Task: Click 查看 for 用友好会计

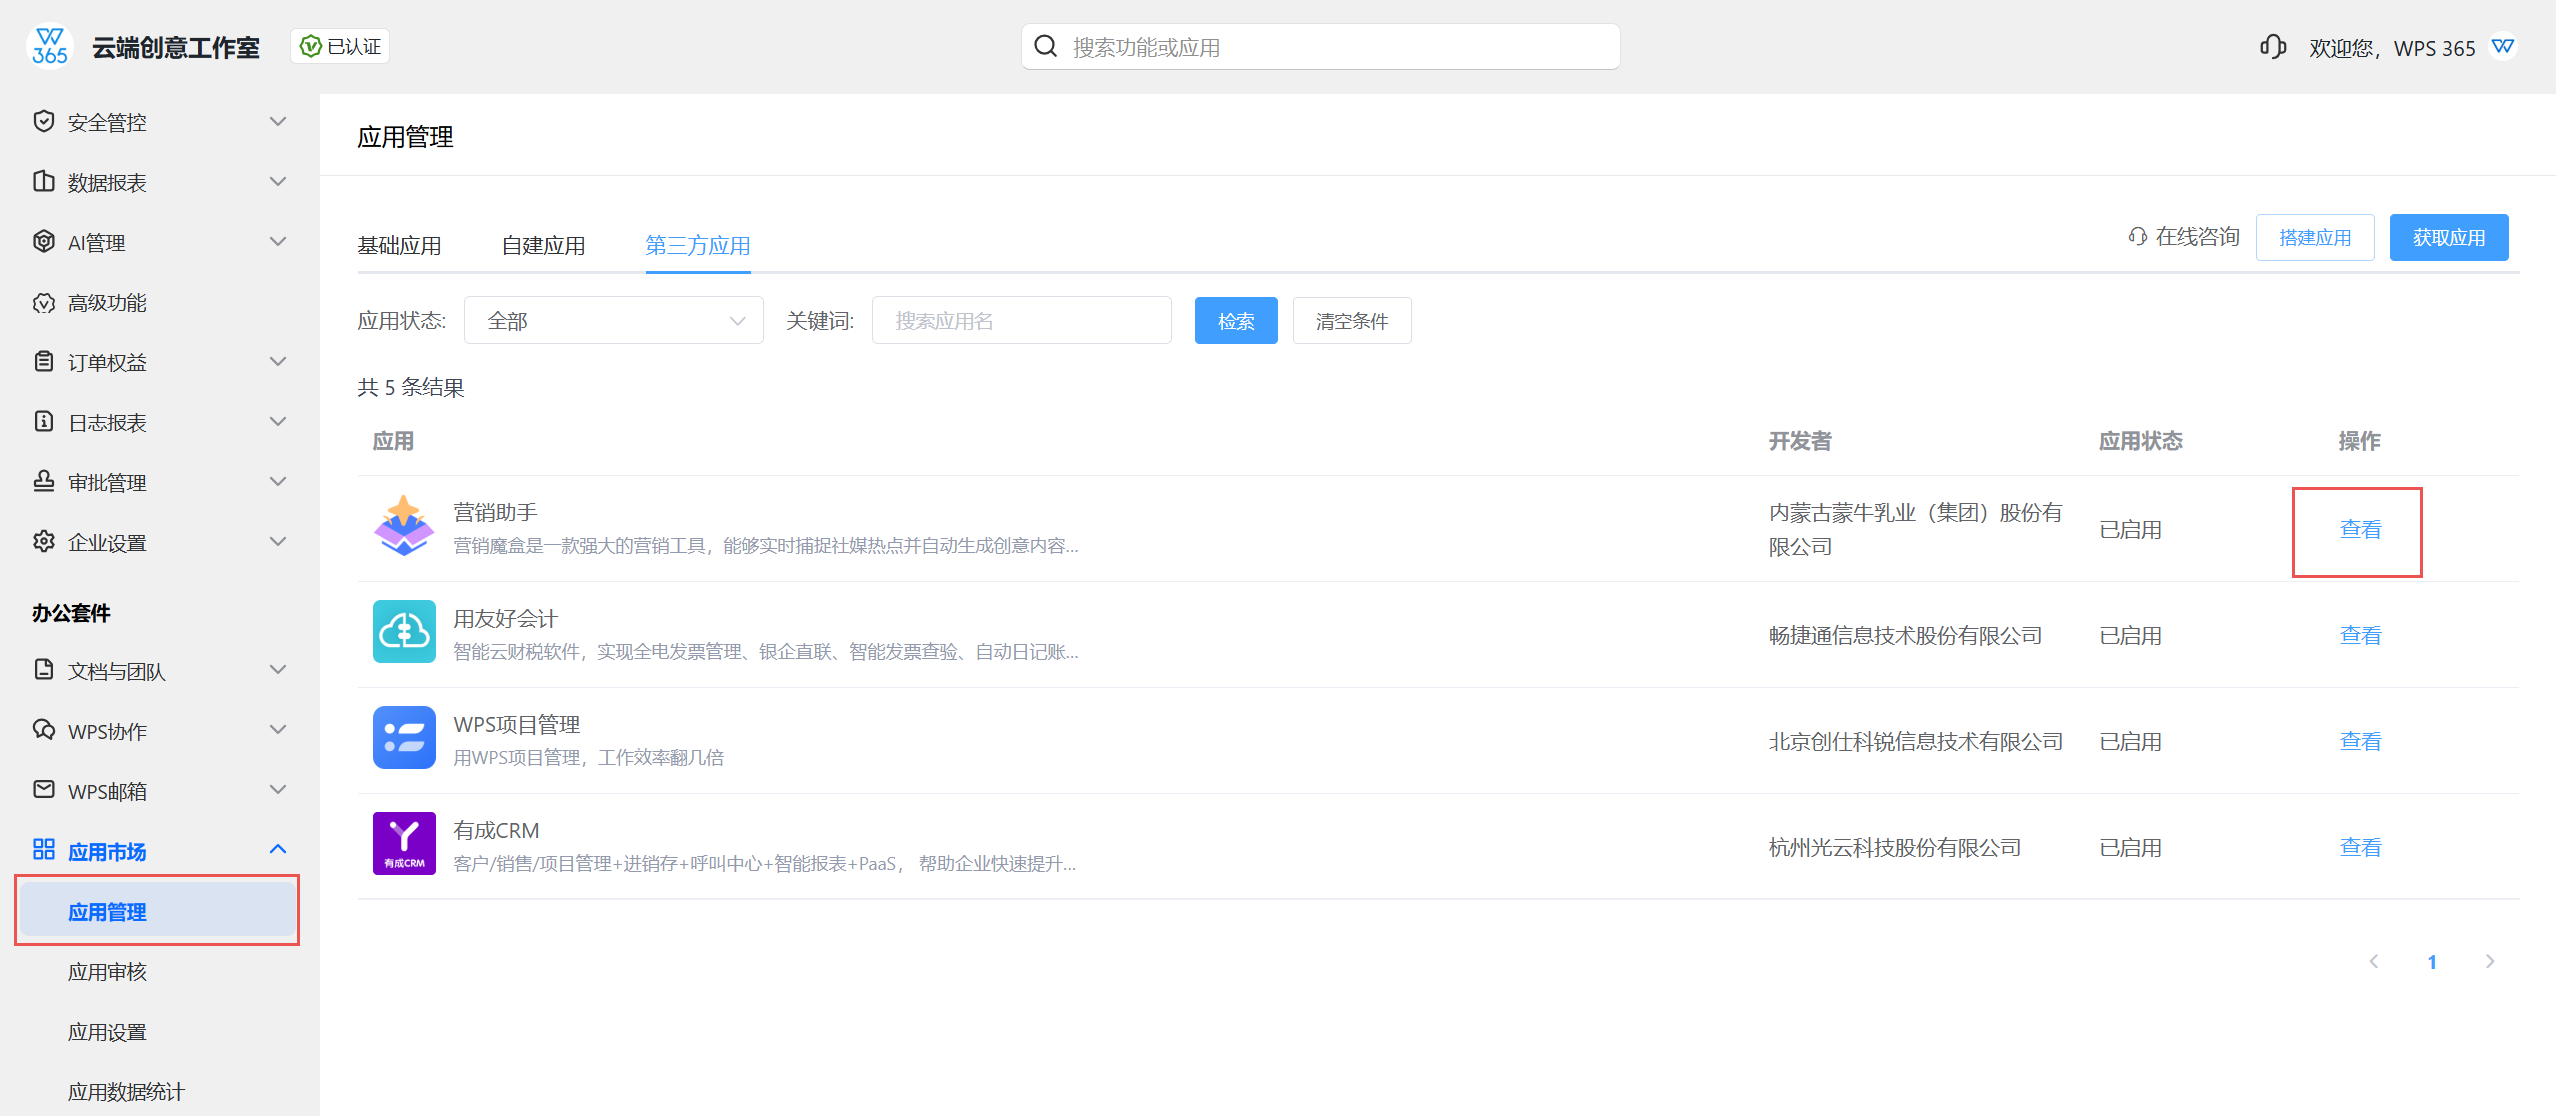Action: pyautogui.click(x=2361, y=635)
